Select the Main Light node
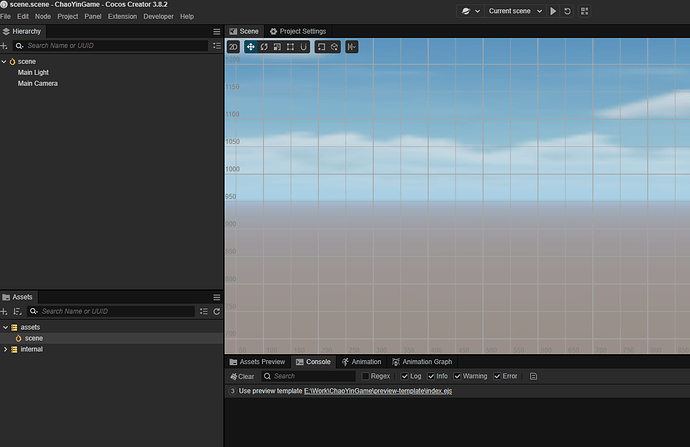 pos(33,72)
